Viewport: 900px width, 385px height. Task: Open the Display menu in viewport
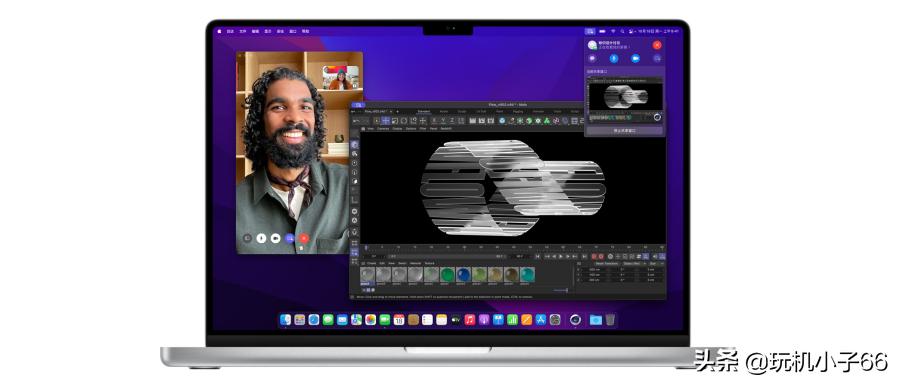pos(397,129)
